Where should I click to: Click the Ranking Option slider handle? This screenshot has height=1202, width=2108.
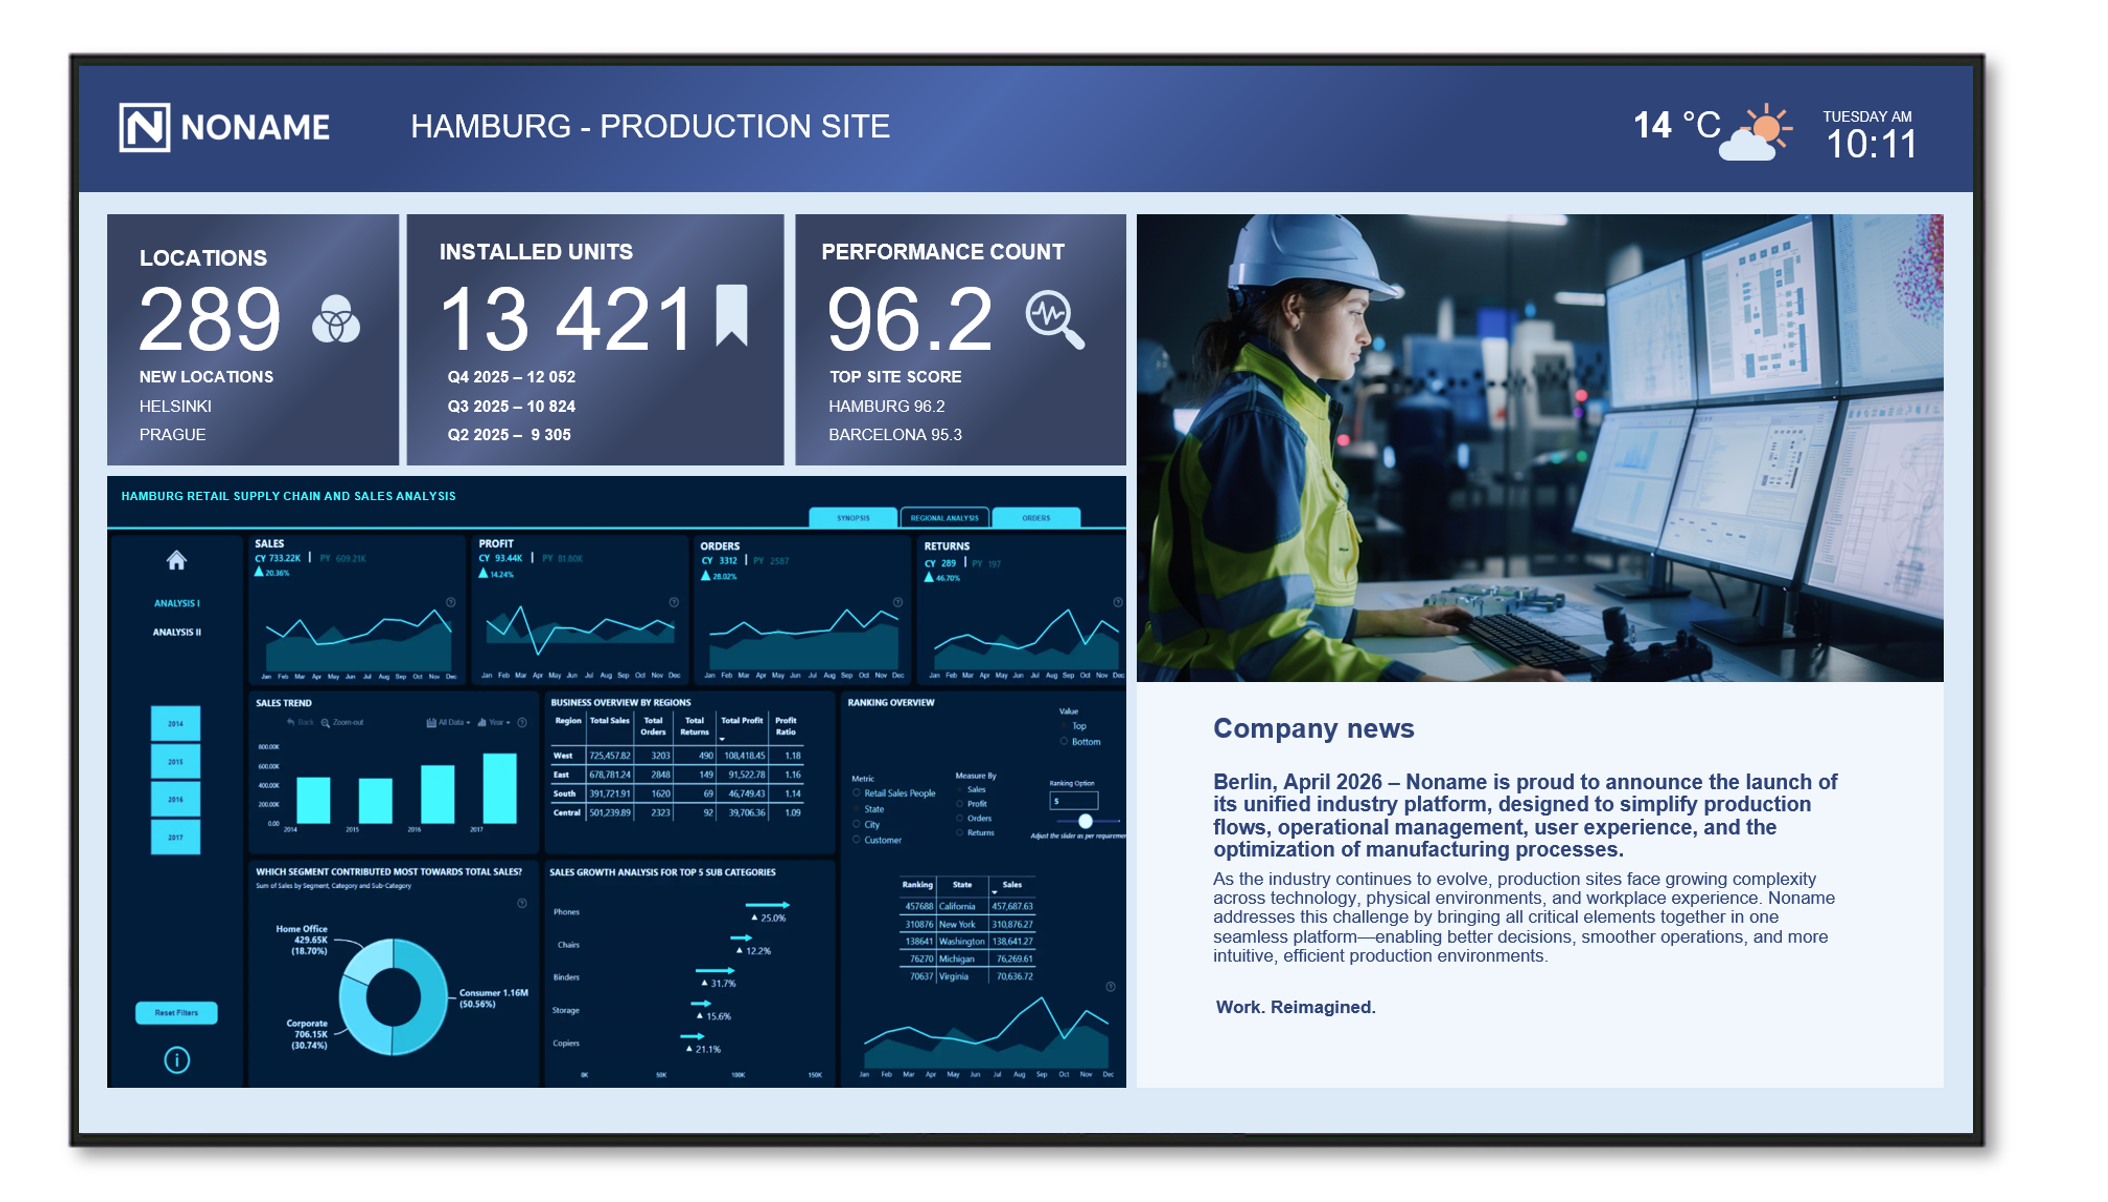(1085, 821)
